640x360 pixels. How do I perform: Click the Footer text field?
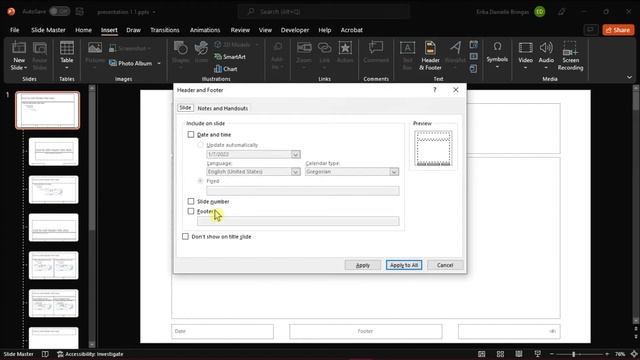click(298, 221)
